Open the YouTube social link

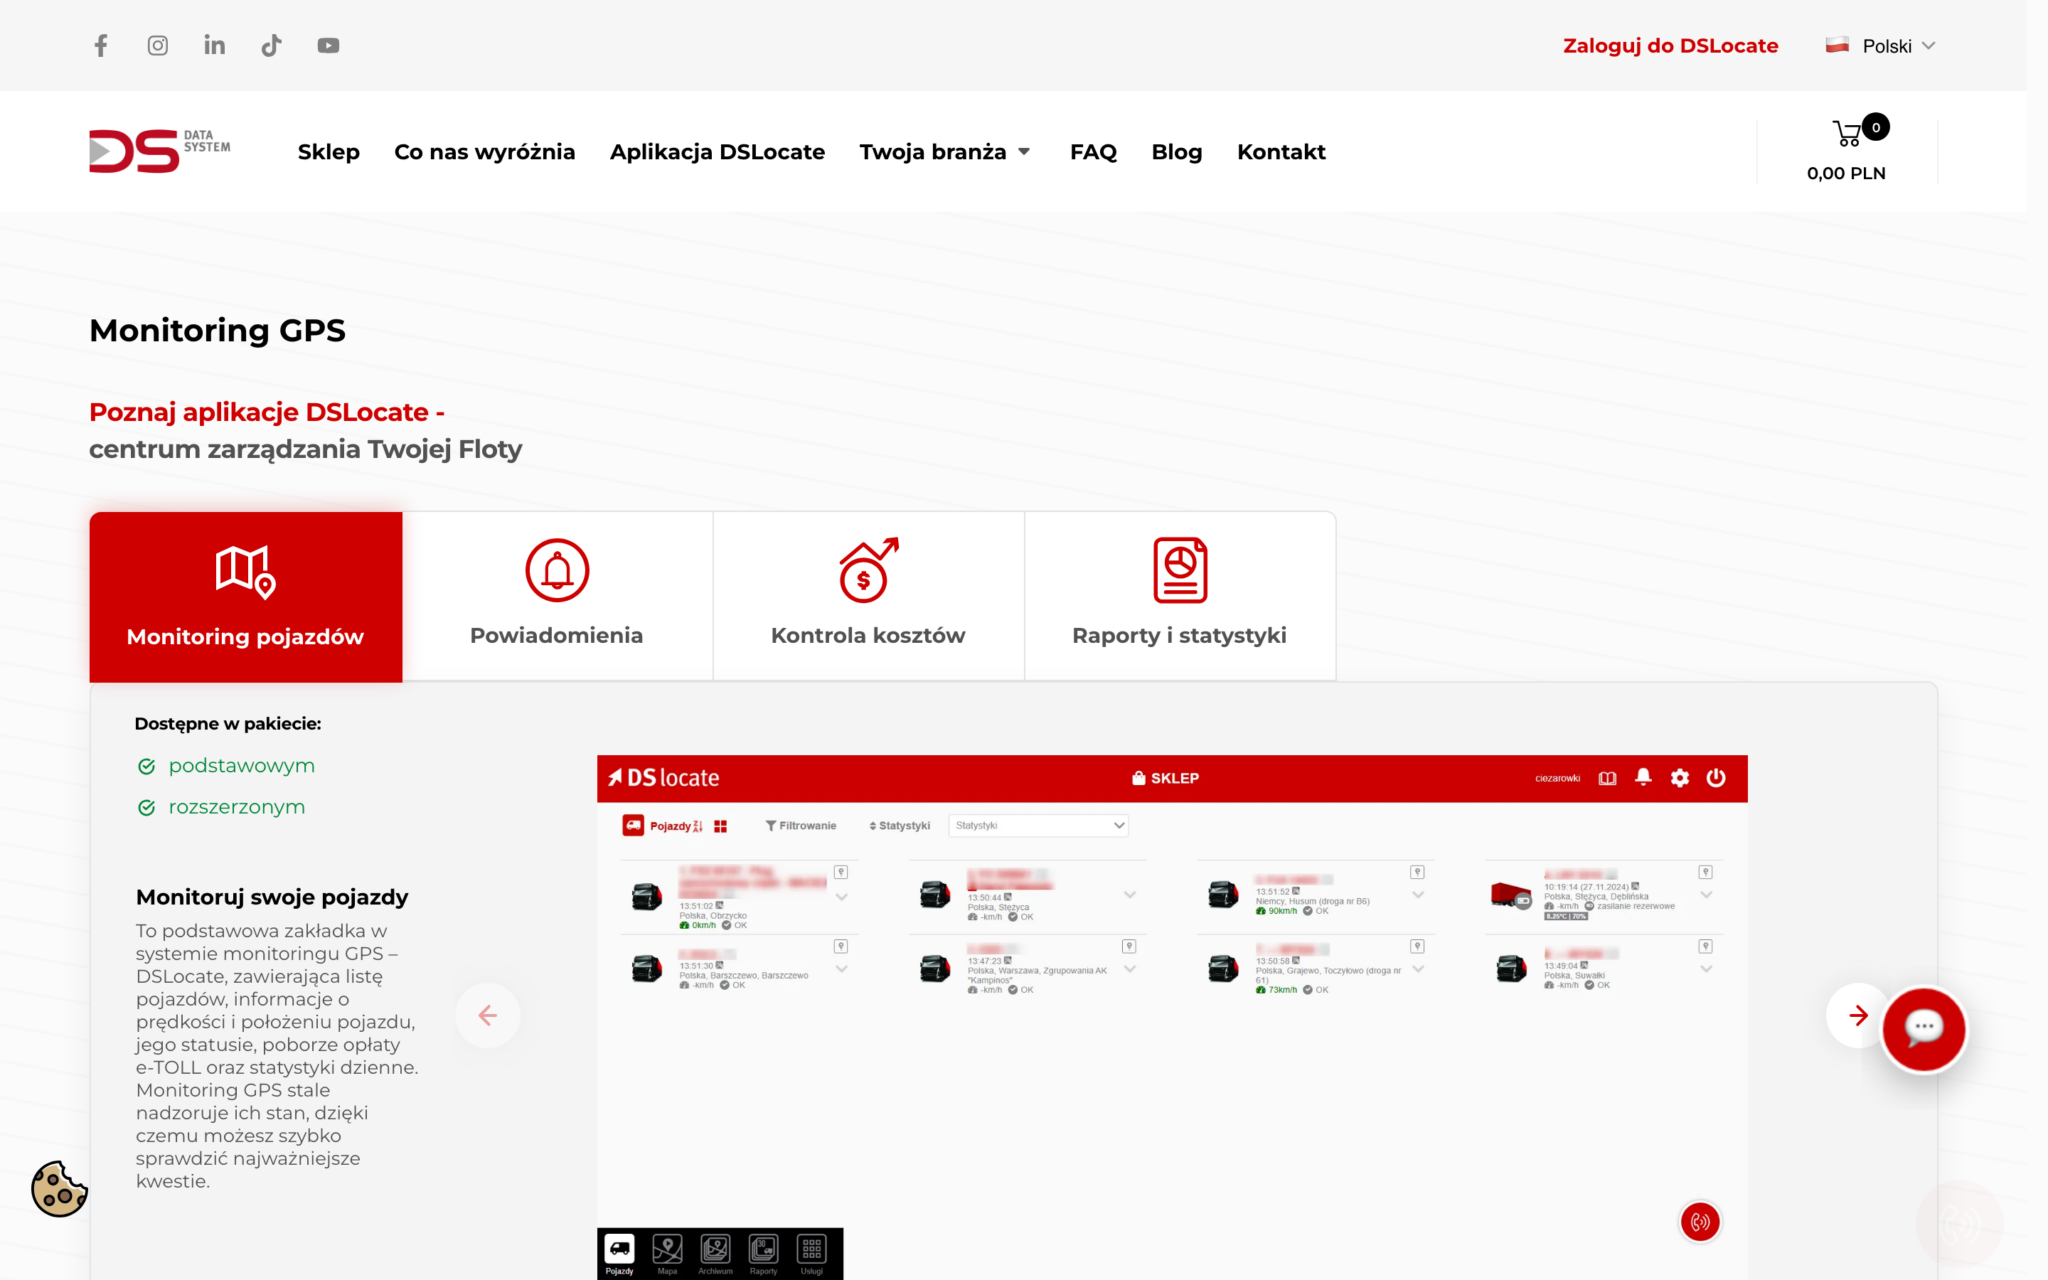coord(328,46)
